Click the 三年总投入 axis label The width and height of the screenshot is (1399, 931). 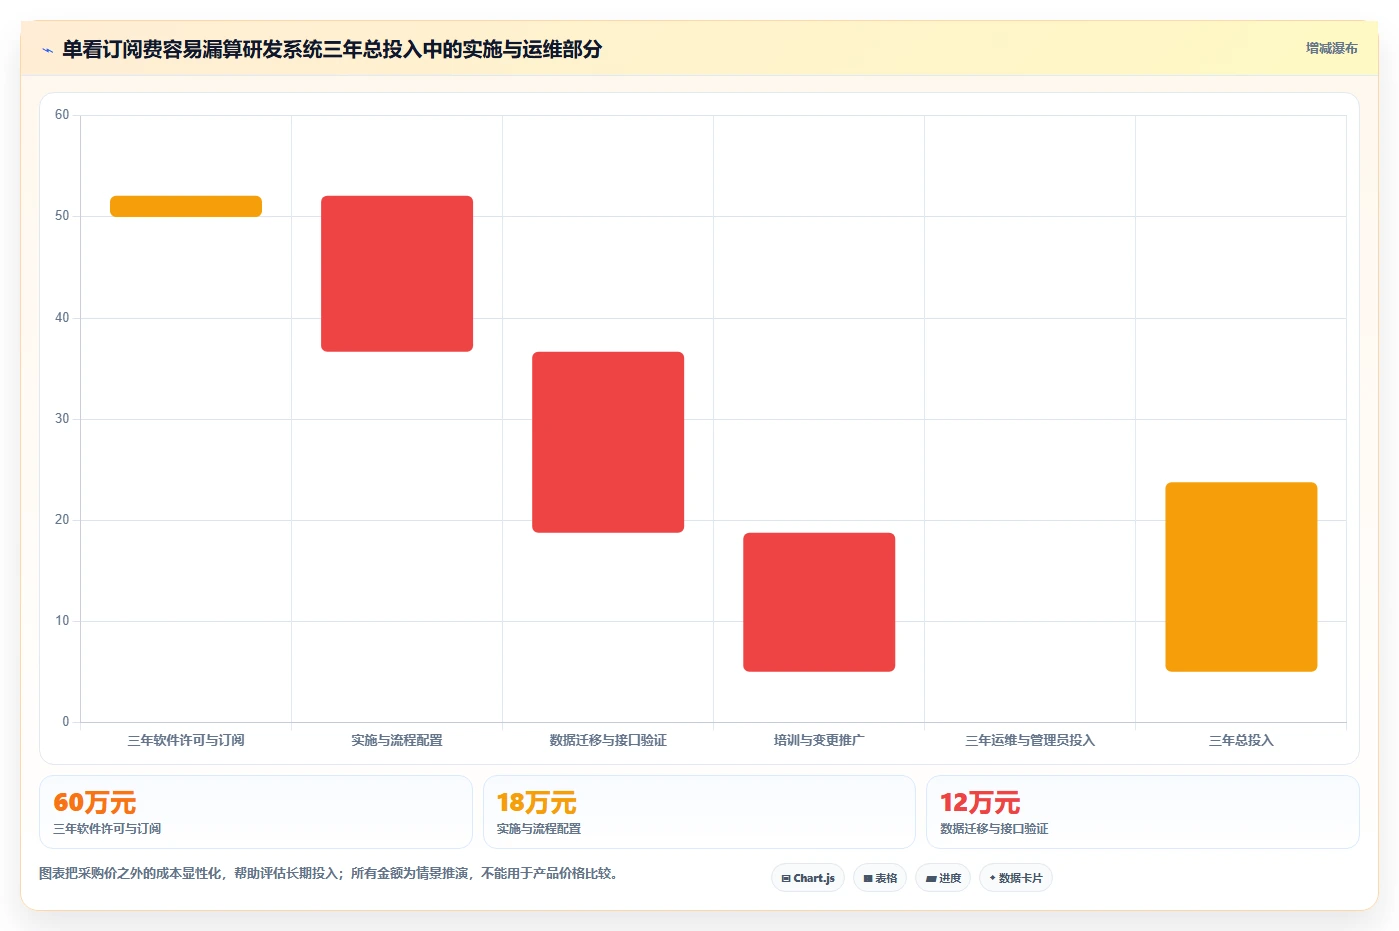click(1241, 741)
